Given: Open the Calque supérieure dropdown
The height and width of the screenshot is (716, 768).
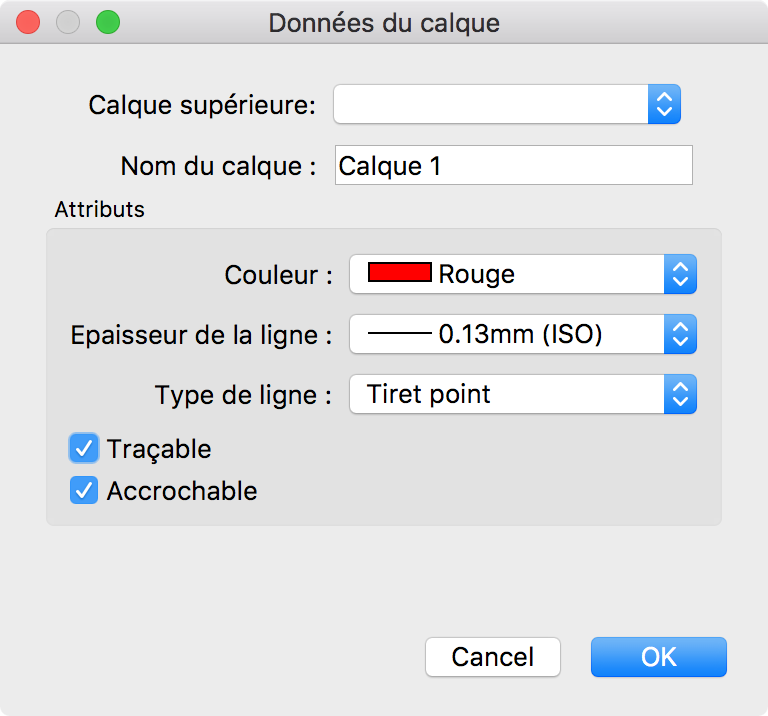Looking at the screenshot, I should [x=492, y=104].
